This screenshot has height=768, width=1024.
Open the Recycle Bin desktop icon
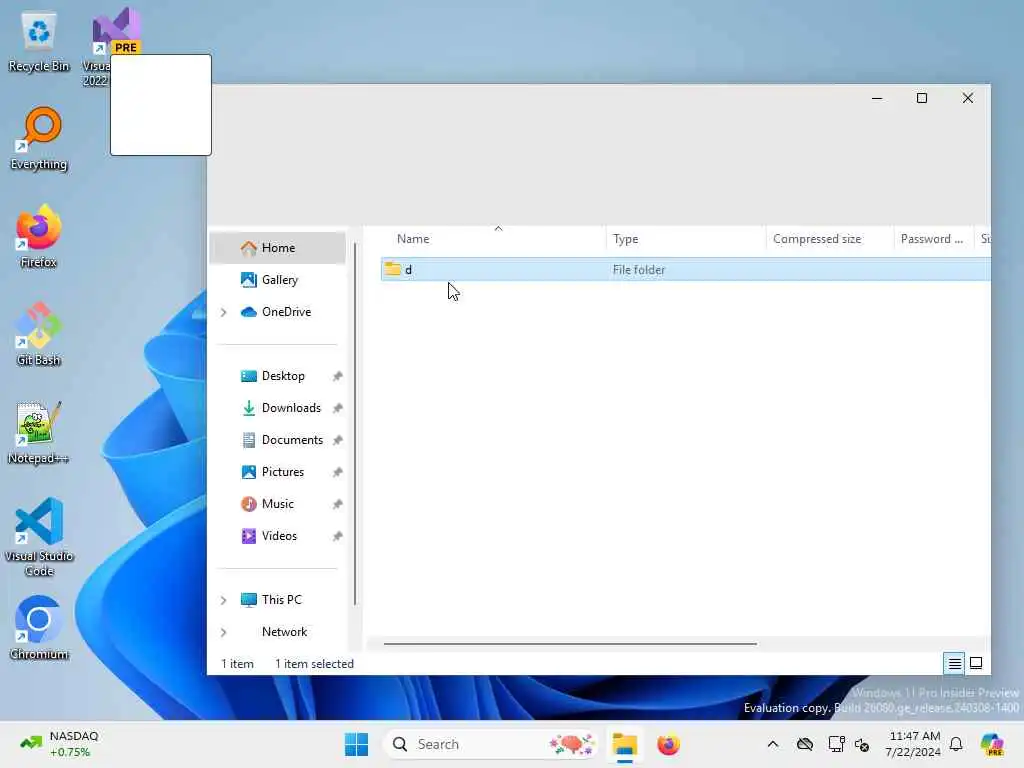pyautogui.click(x=39, y=42)
